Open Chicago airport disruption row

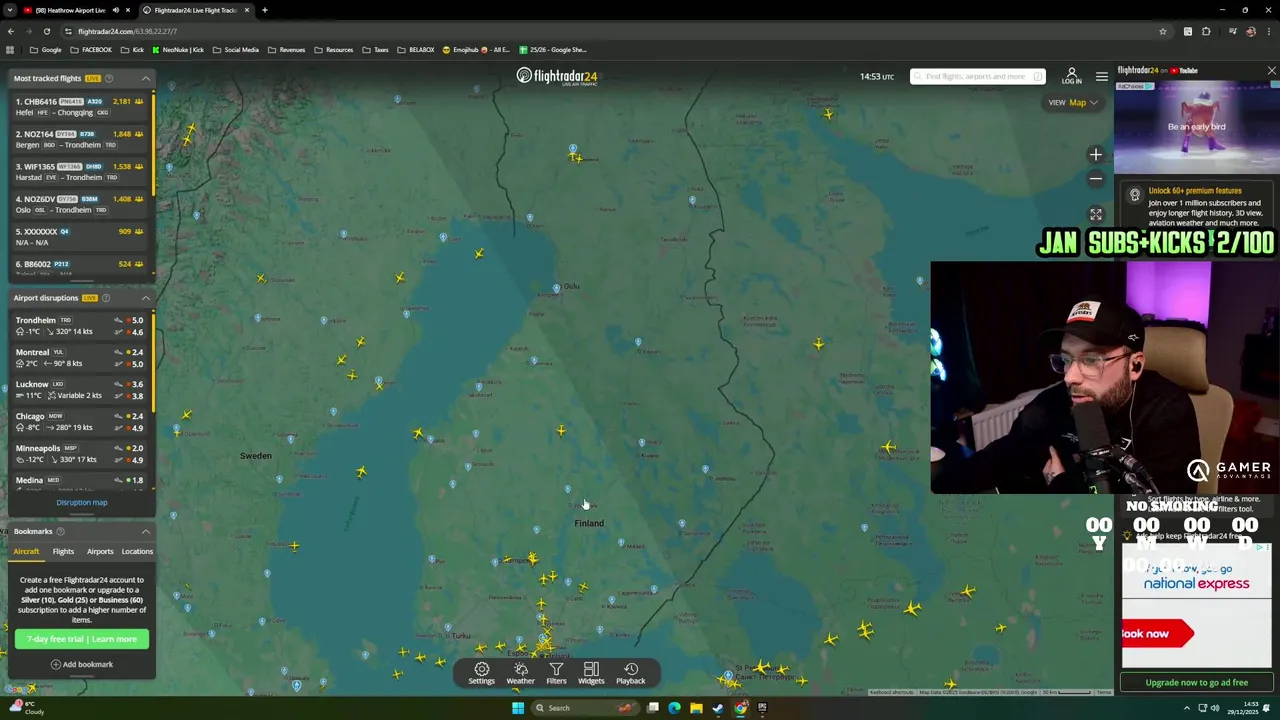click(x=78, y=421)
